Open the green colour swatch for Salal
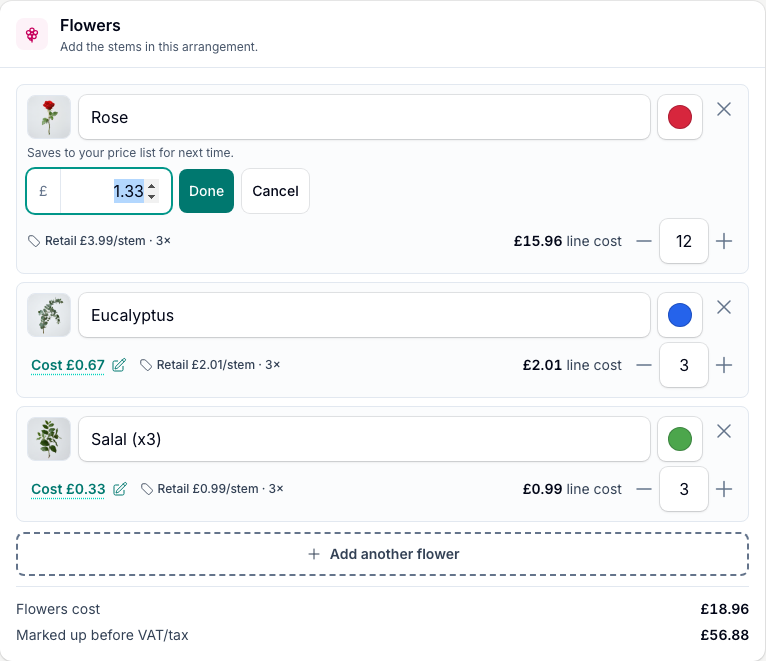This screenshot has height=661, width=766. tap(680, 439)
